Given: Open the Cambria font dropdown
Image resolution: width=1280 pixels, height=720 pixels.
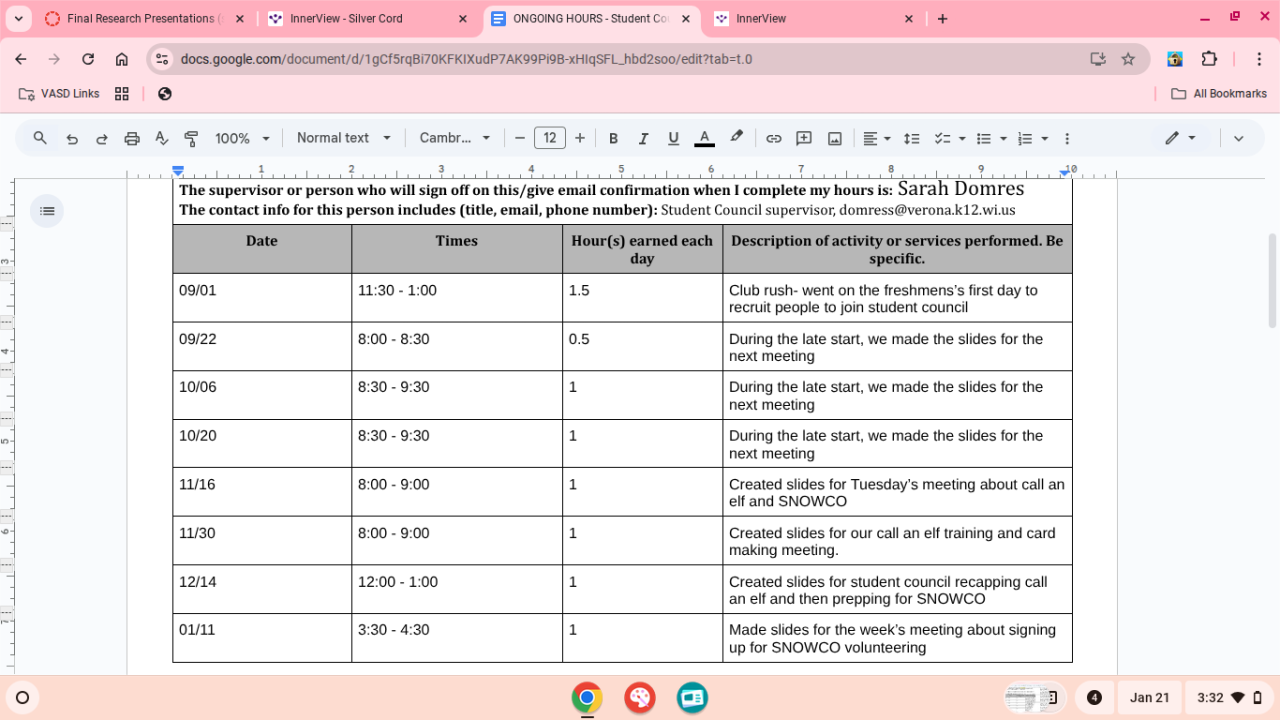Looking at the screenshot, I should point(455,138).
